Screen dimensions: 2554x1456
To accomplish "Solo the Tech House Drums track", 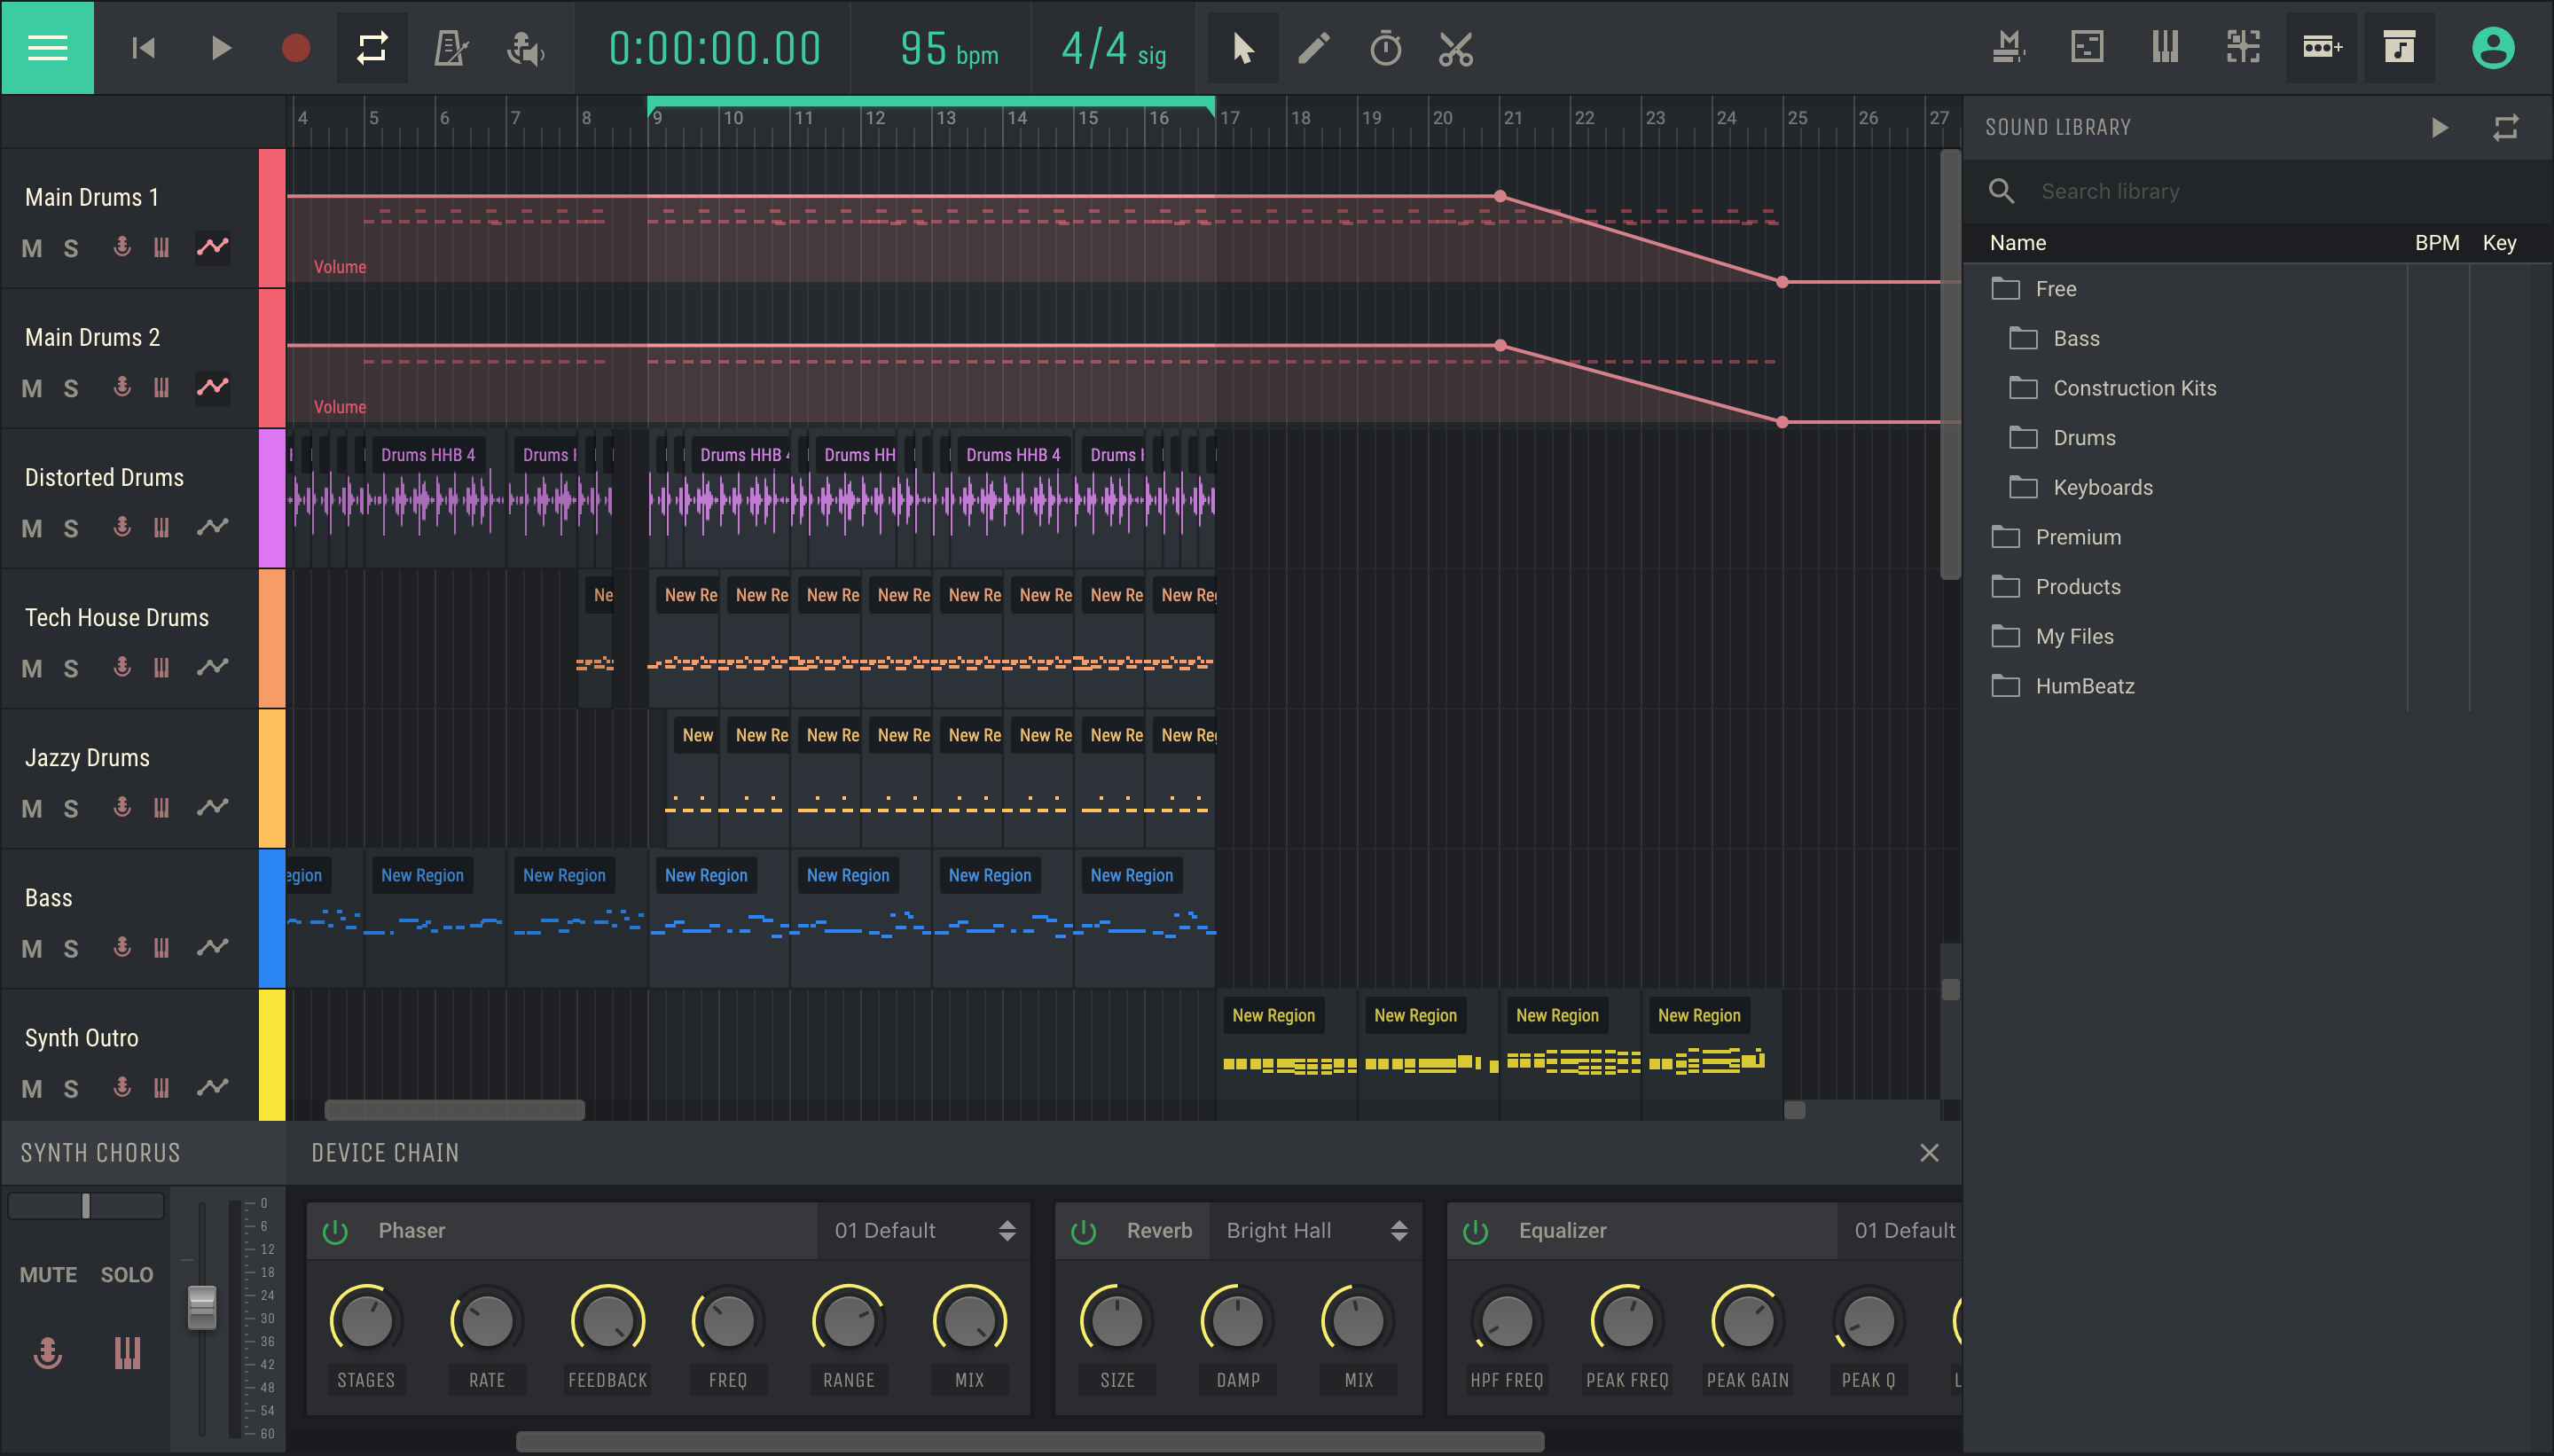I will click(x=70, y=668).
